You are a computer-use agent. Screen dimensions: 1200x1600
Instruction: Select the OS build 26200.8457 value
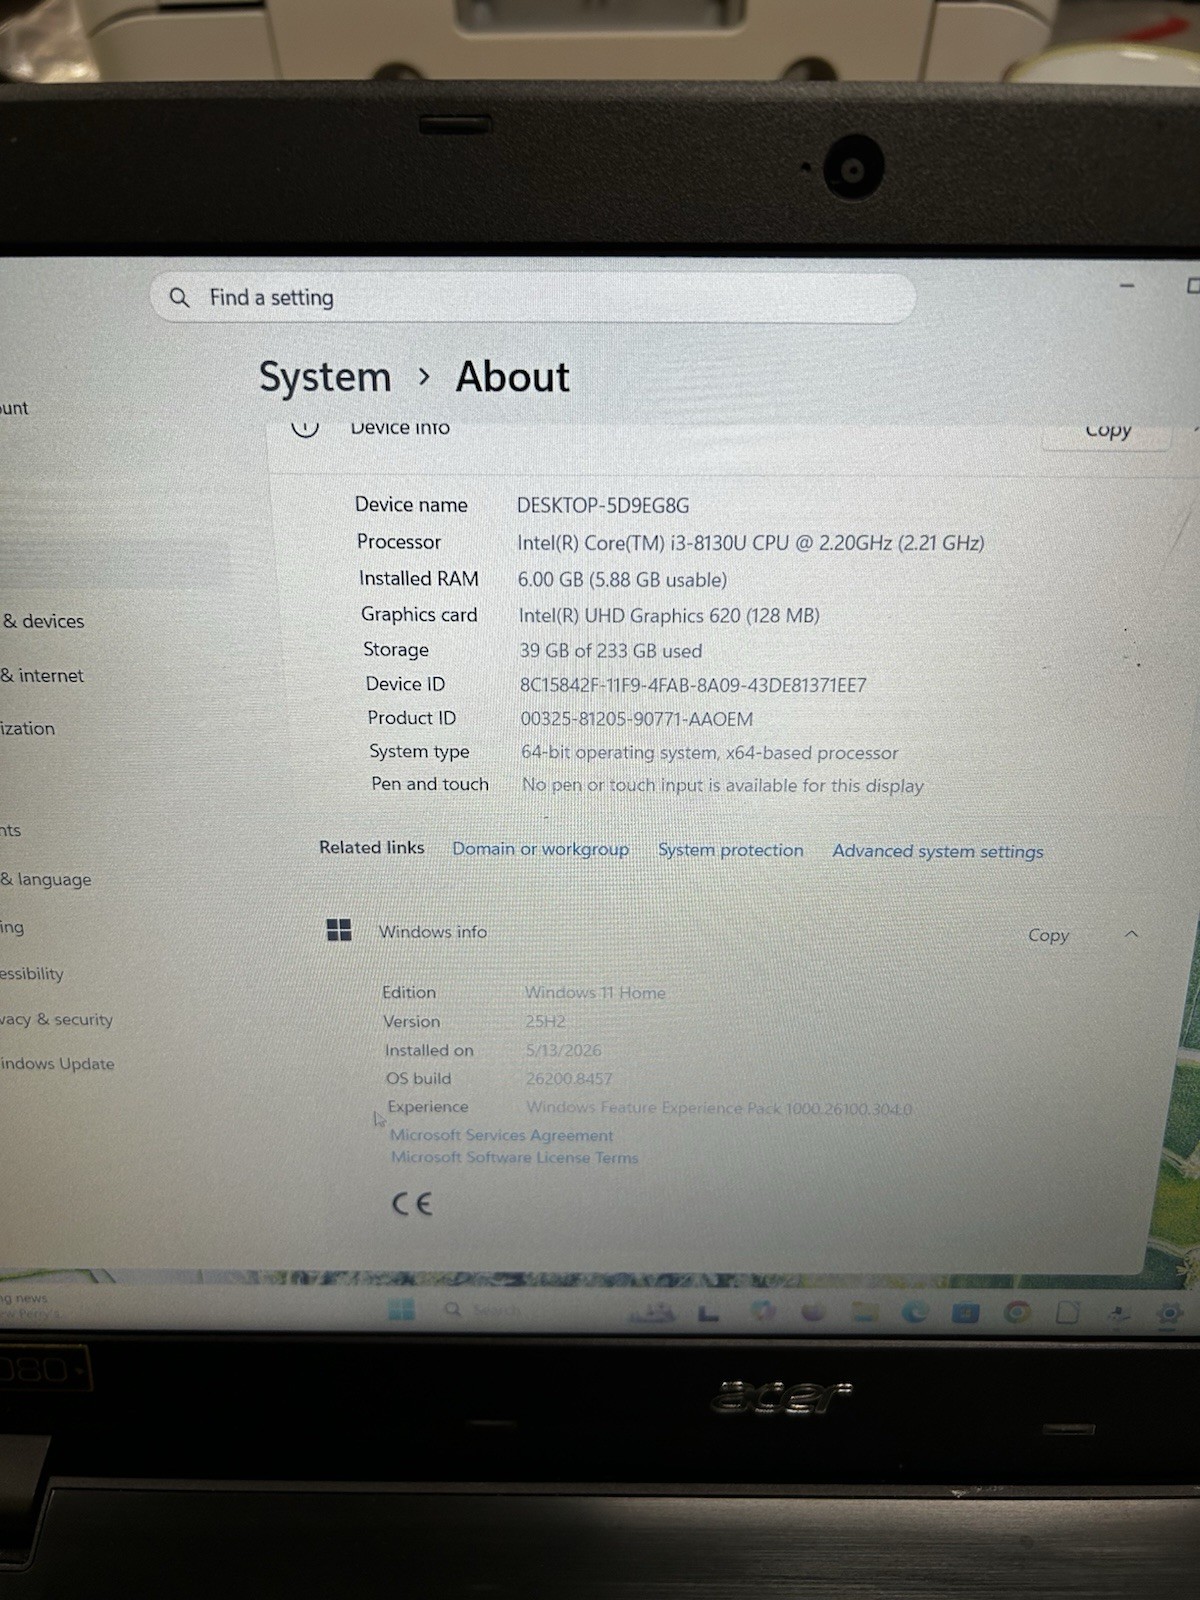(569, 1079)
